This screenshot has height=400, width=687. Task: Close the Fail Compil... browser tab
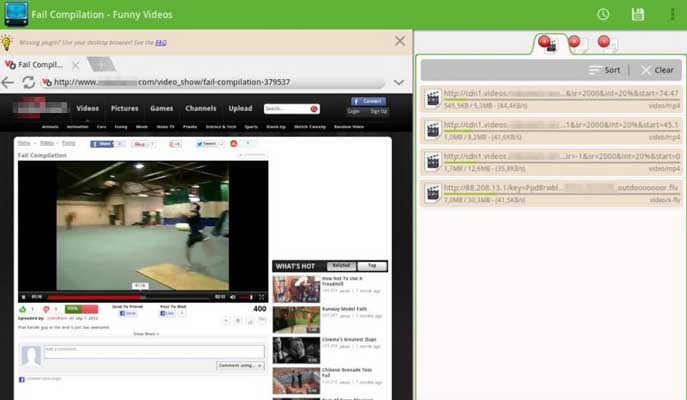(x=75, y=65)
